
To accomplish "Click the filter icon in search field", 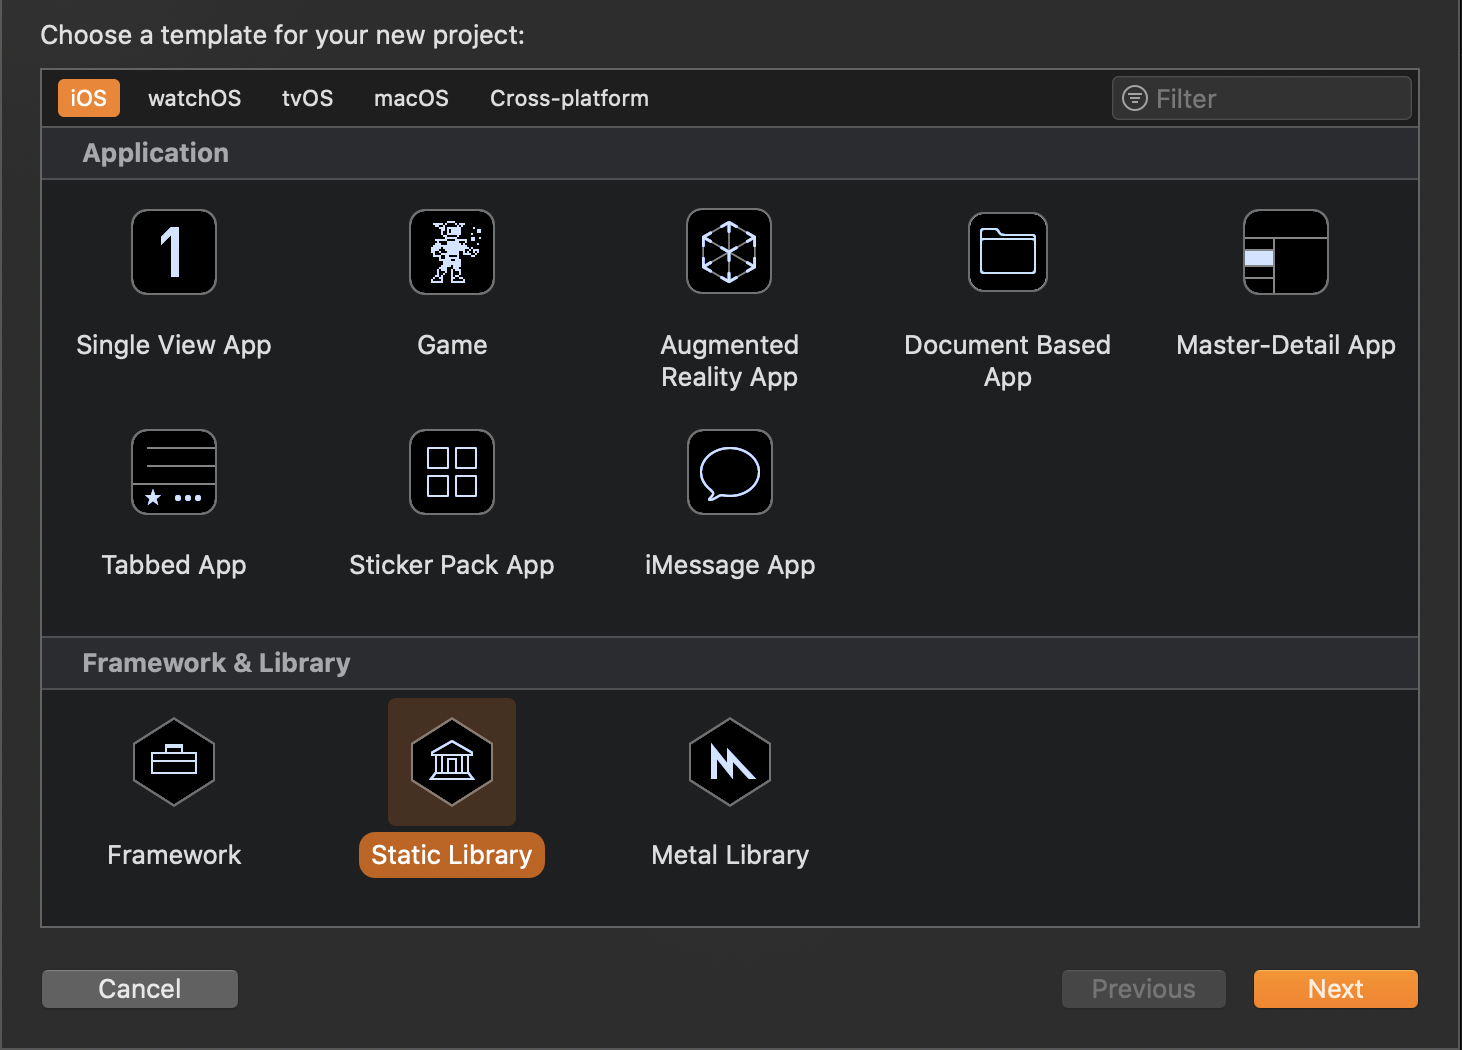I will (x=1135, y=98).
